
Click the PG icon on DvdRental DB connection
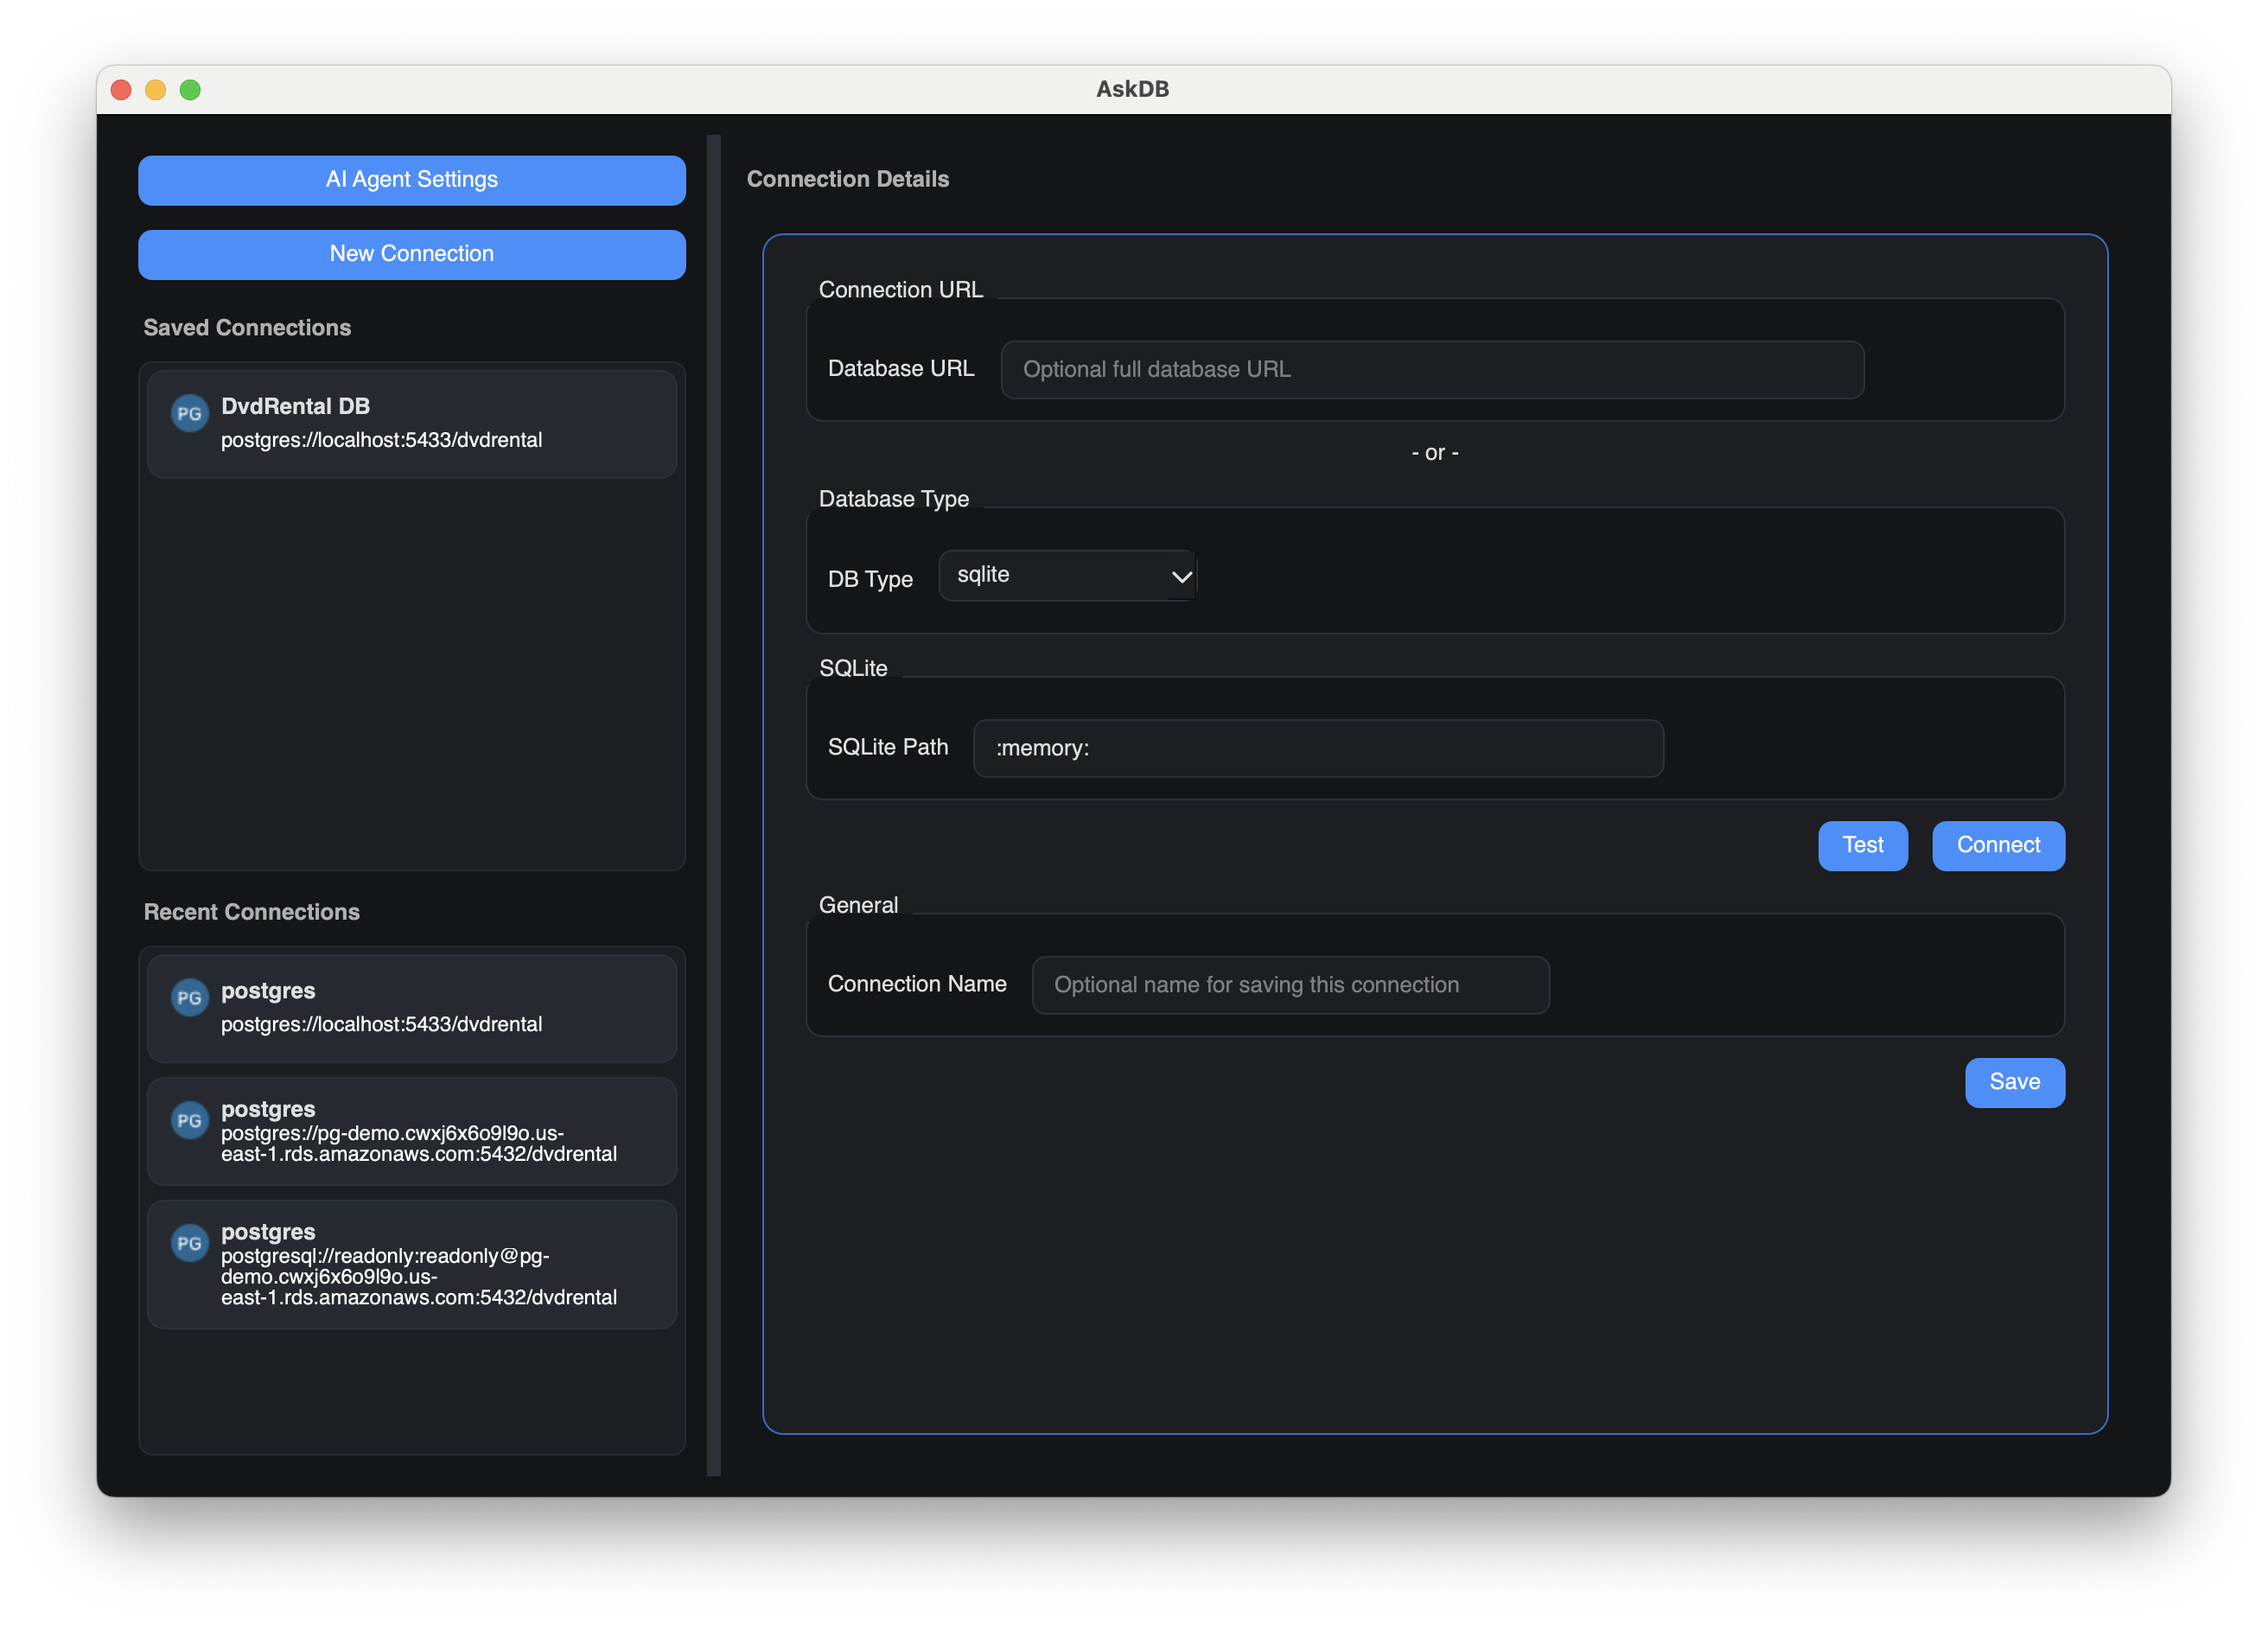(190, 413)
